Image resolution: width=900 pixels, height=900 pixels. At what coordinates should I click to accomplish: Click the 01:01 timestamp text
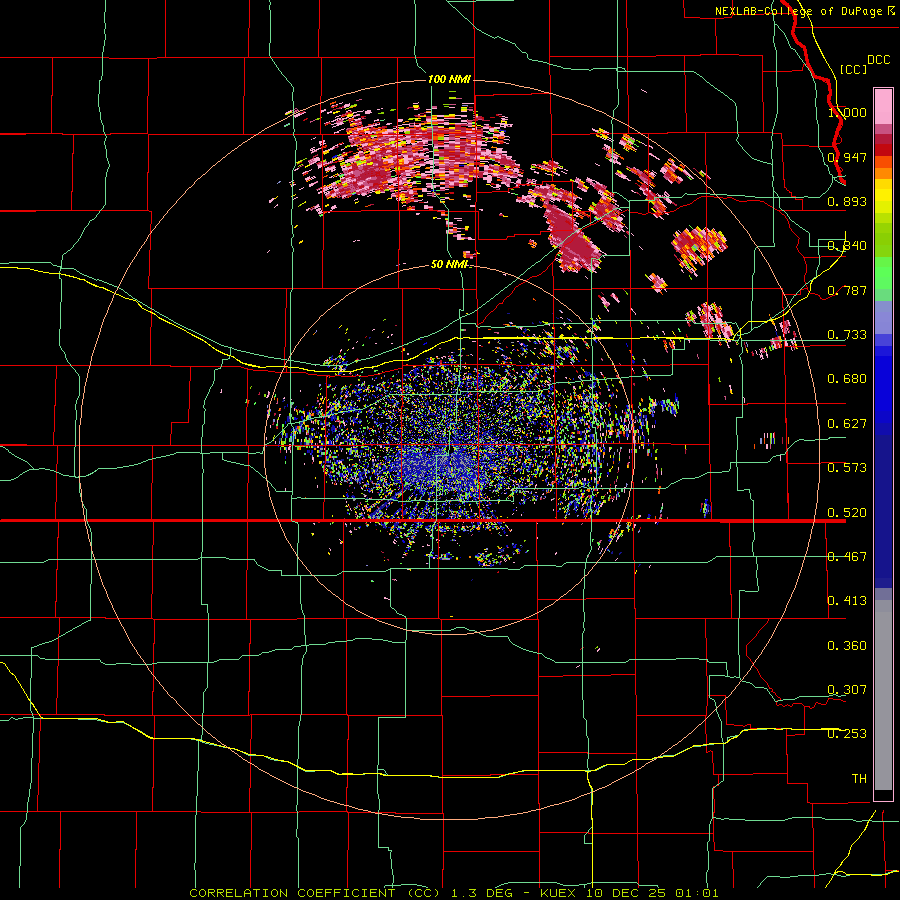coord(697,893)
